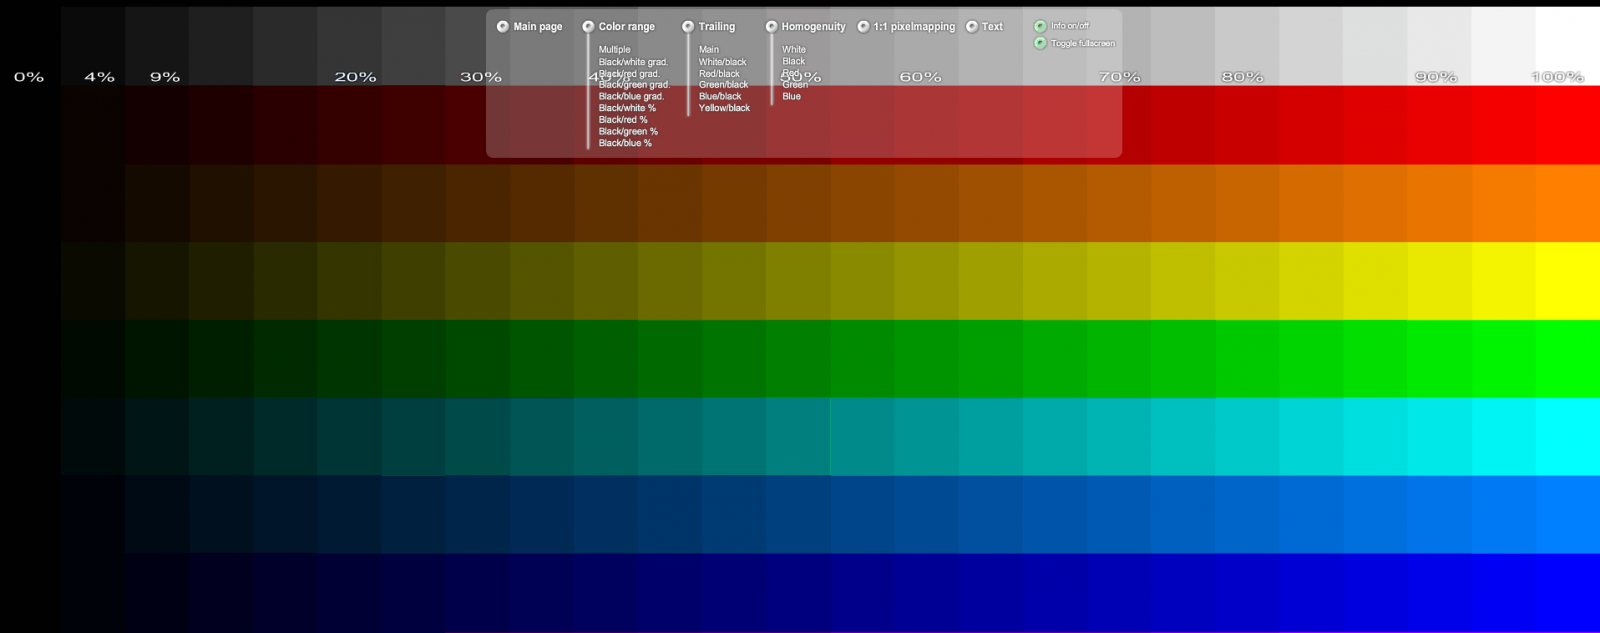Pick Blue under Homogenuity
The width and height of the screenshot is (1600, 633).
(791, 97)
